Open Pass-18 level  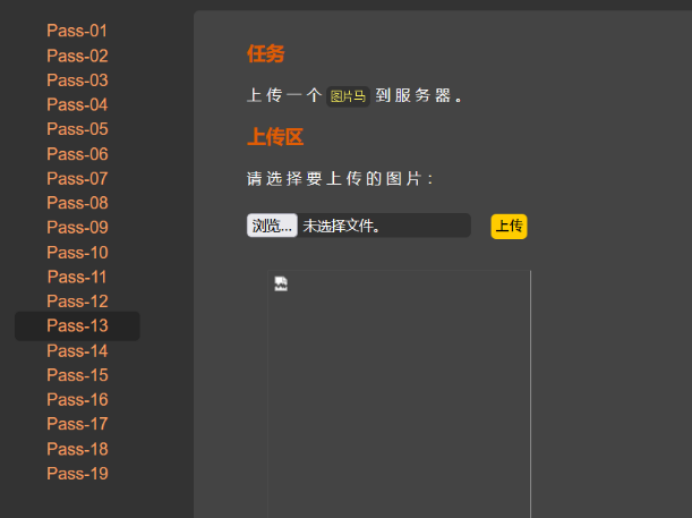[x=77, y=449]
